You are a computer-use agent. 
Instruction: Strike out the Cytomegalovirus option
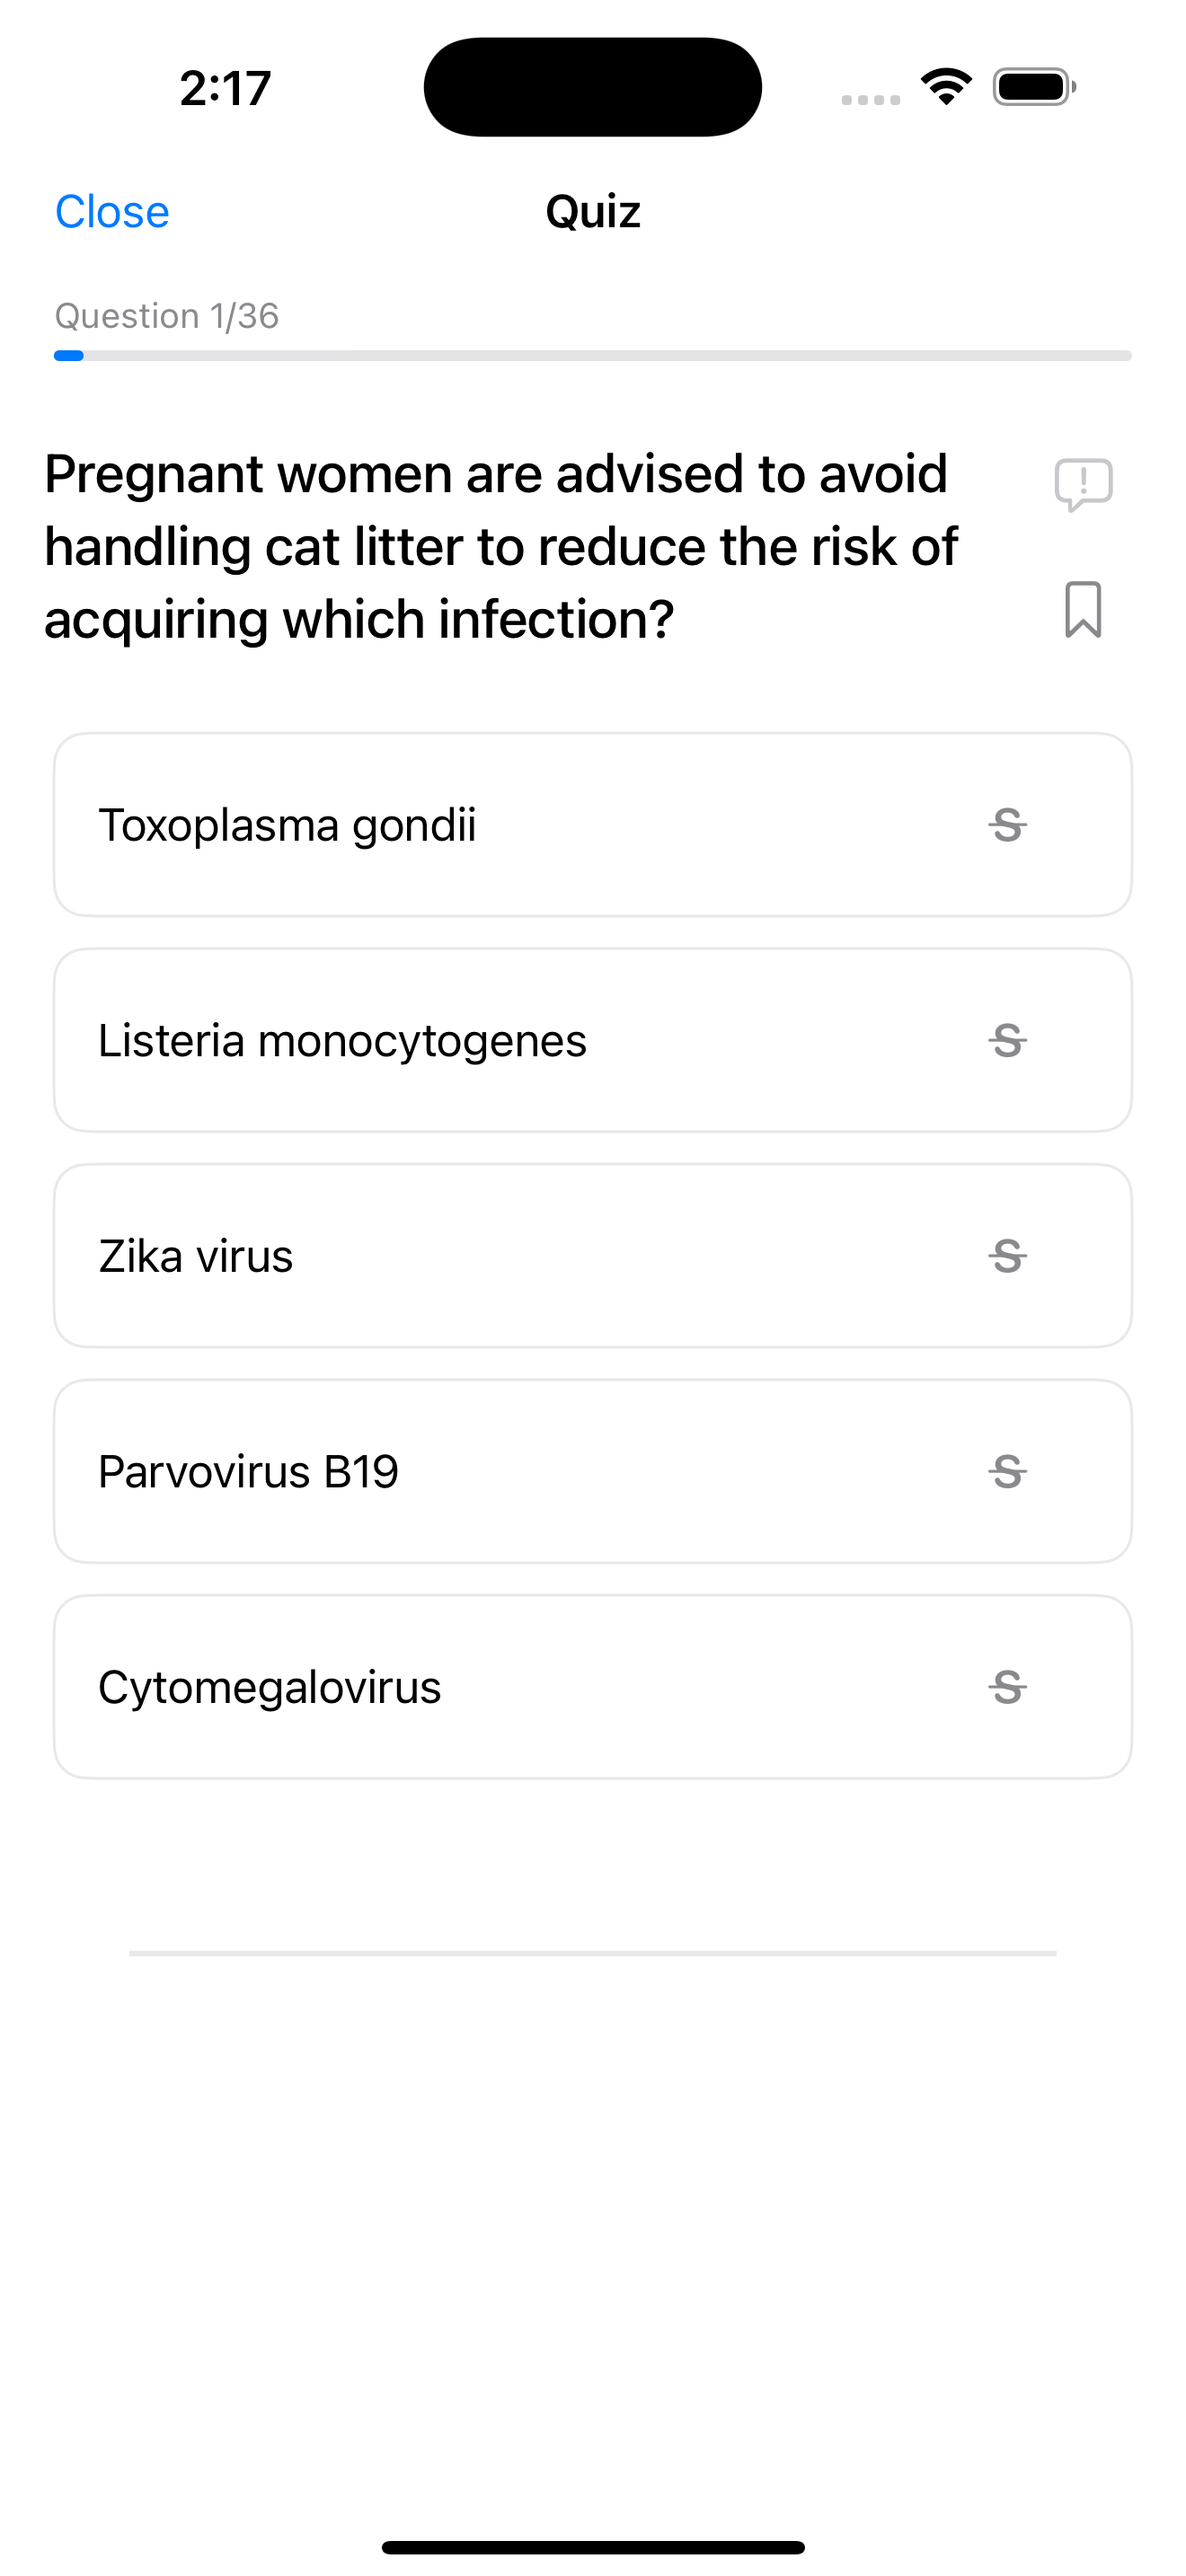point(1007,1687)
